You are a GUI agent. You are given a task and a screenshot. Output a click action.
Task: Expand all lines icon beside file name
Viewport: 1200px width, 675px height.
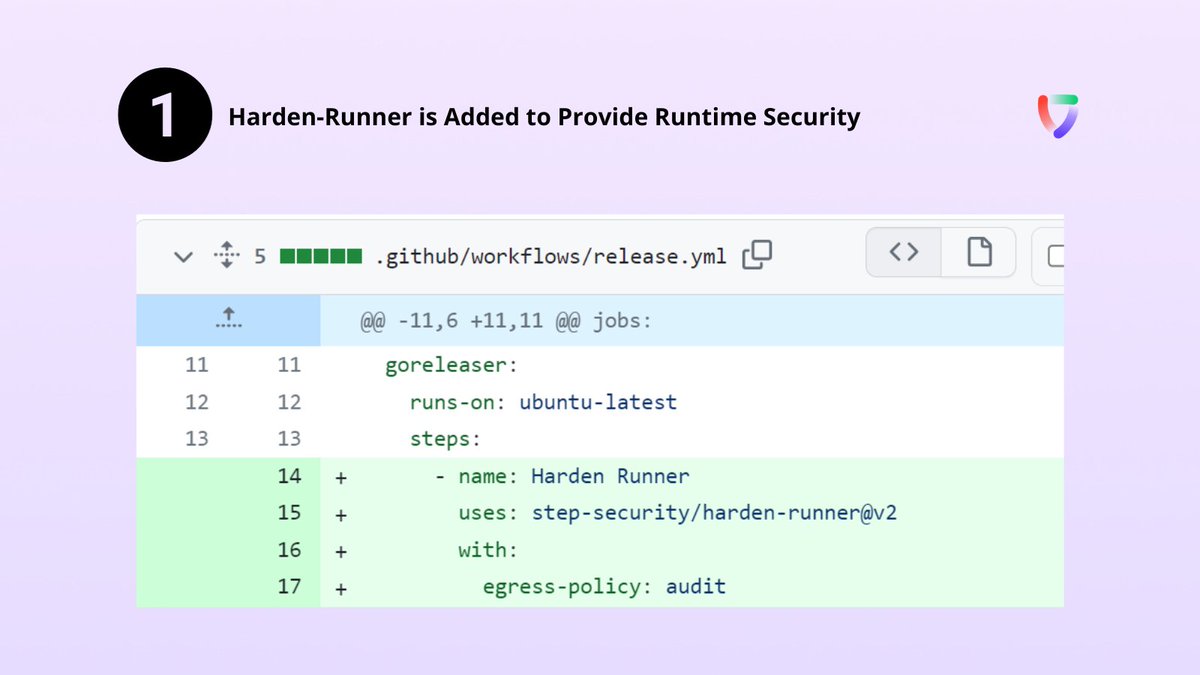(225, 256)
